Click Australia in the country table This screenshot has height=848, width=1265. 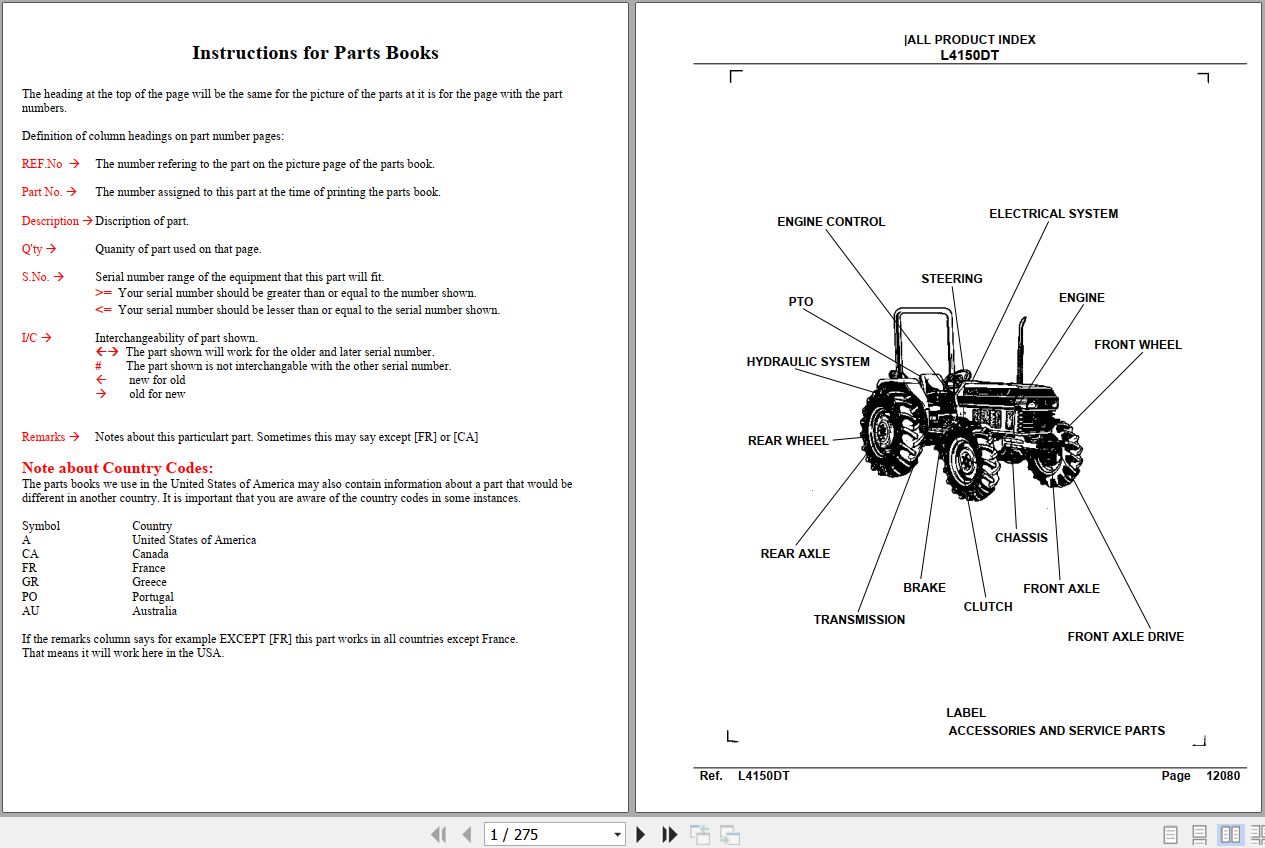tap(154, 611)
